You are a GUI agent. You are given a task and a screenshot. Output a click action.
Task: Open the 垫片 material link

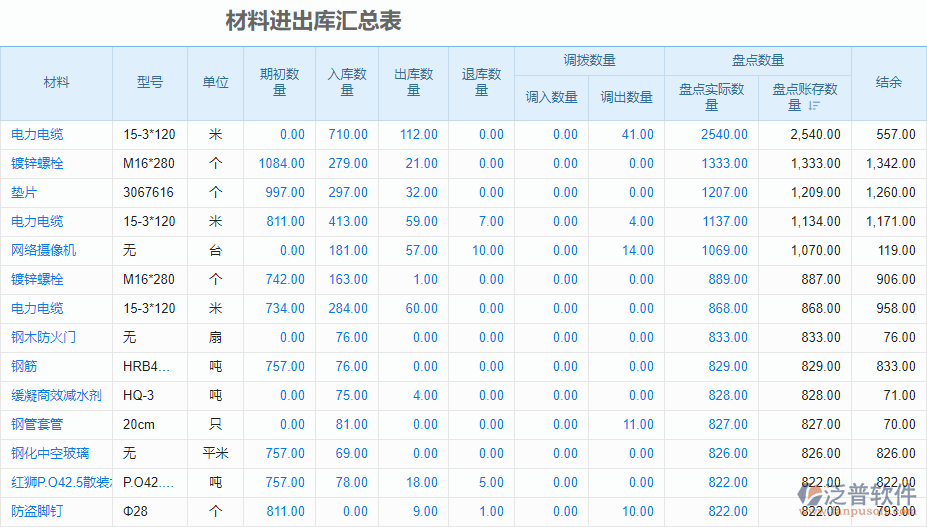(24, 192)
